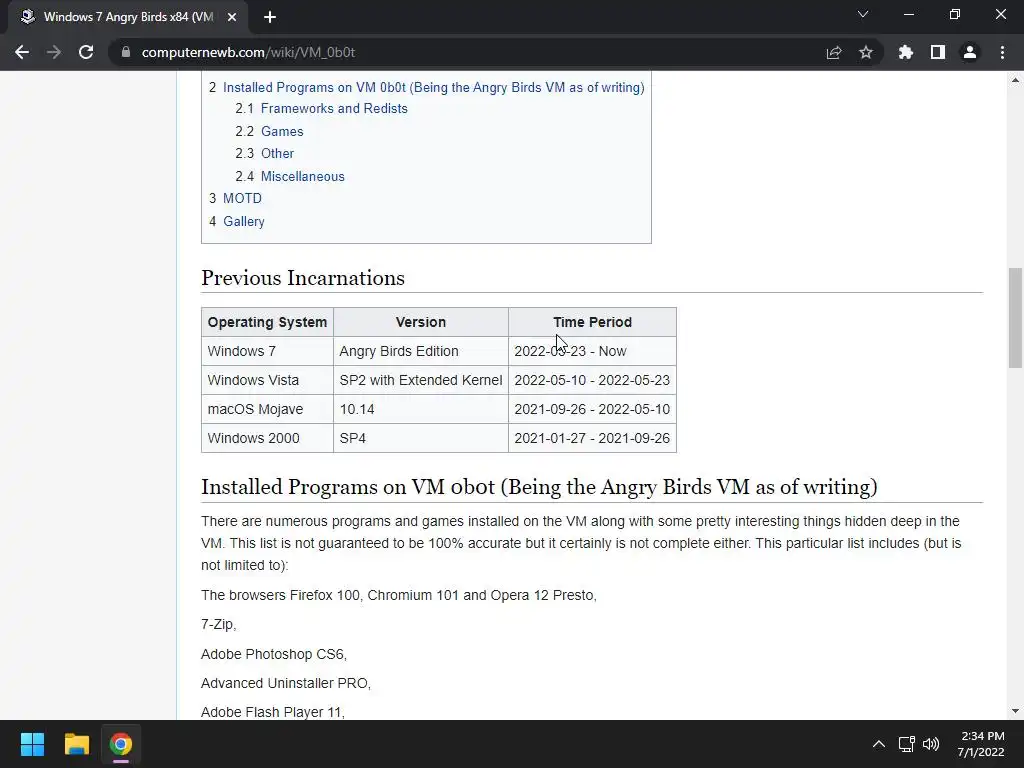Bookmark this page with star
Image resolution: width=1024 pixels, height=768 pixels.
866,52
